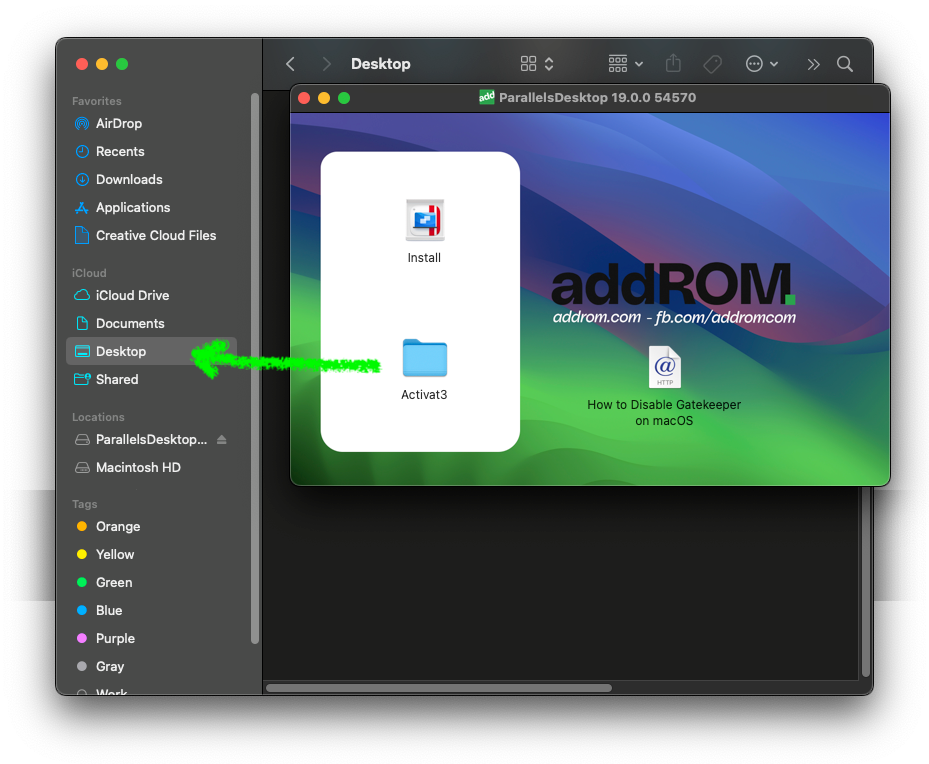This screenshot has width=929, height=764.
Task: Open Creative Cloud Files location
Action: (152, 235)
